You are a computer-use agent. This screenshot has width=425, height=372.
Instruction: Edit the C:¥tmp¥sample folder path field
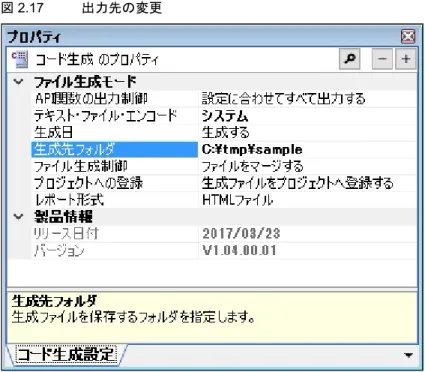click(x=307, y=150)
